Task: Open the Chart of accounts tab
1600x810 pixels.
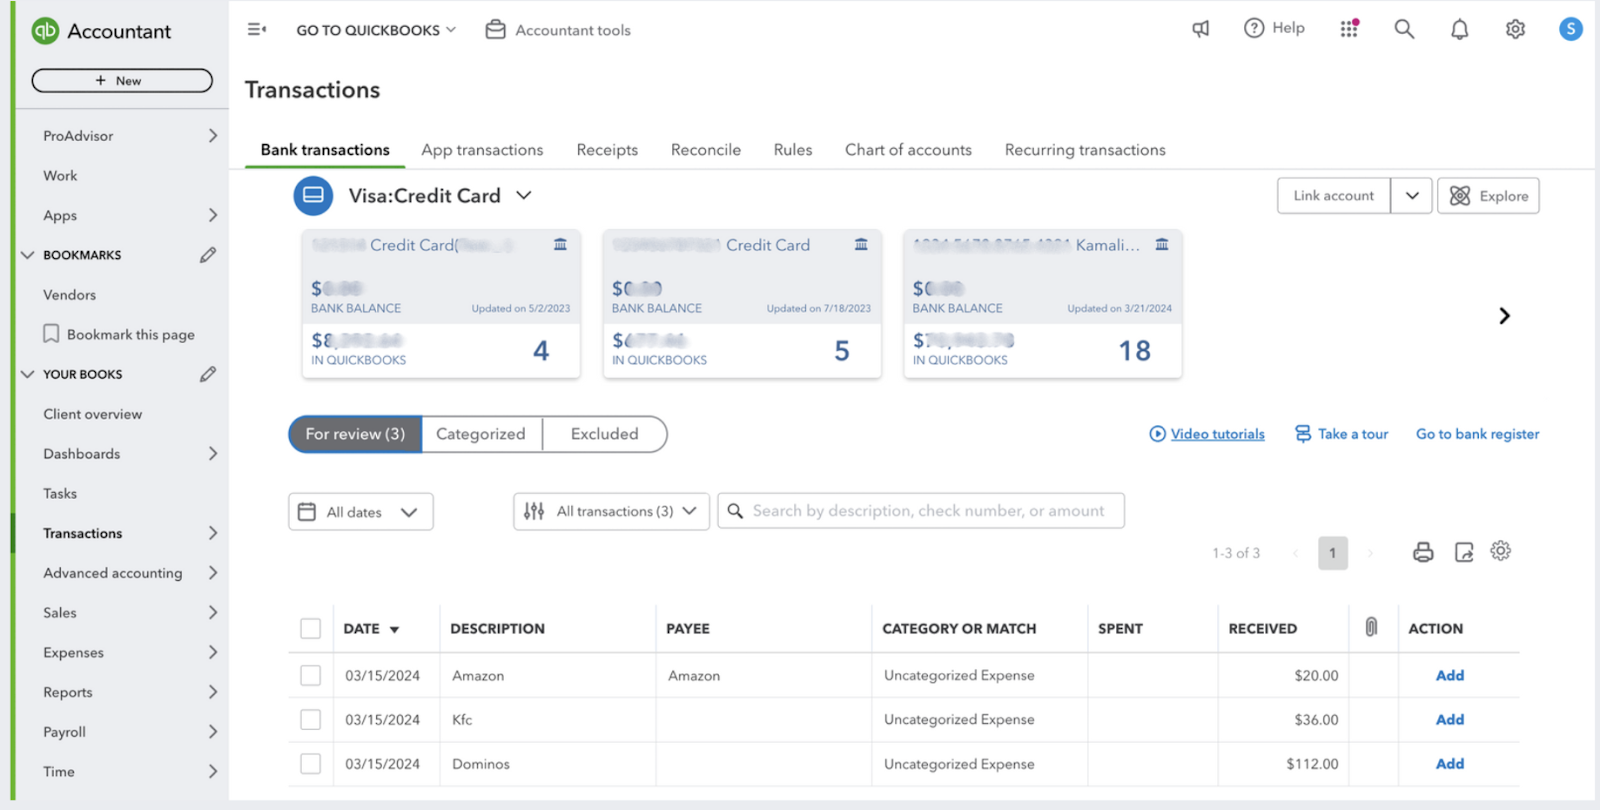Action: click(x=908, y=150)
